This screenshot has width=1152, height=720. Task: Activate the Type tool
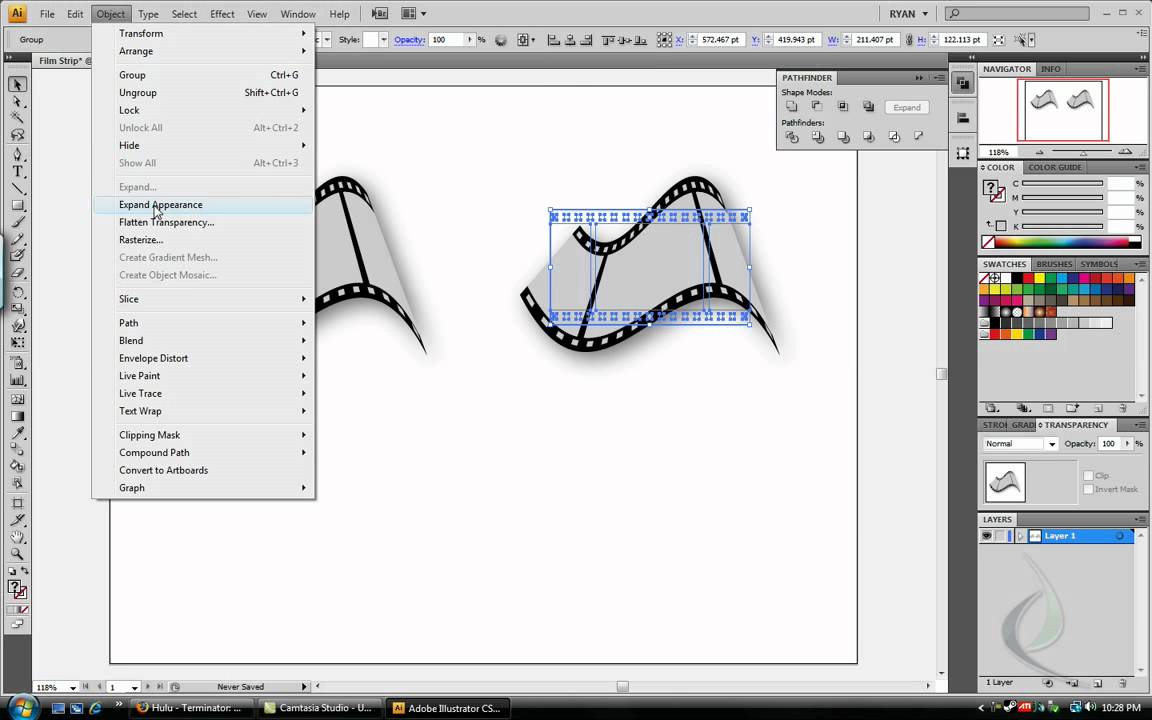click(17, 173)
